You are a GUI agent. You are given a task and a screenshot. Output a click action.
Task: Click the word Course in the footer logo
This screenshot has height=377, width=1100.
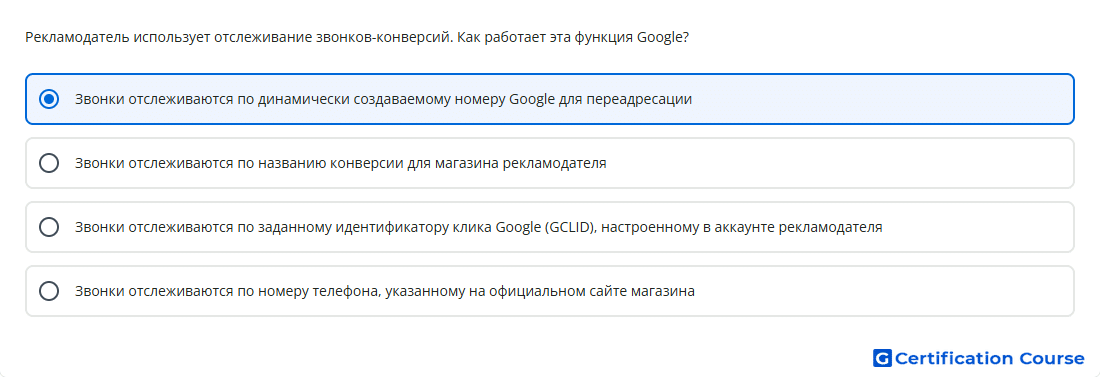click(1051, 358)
